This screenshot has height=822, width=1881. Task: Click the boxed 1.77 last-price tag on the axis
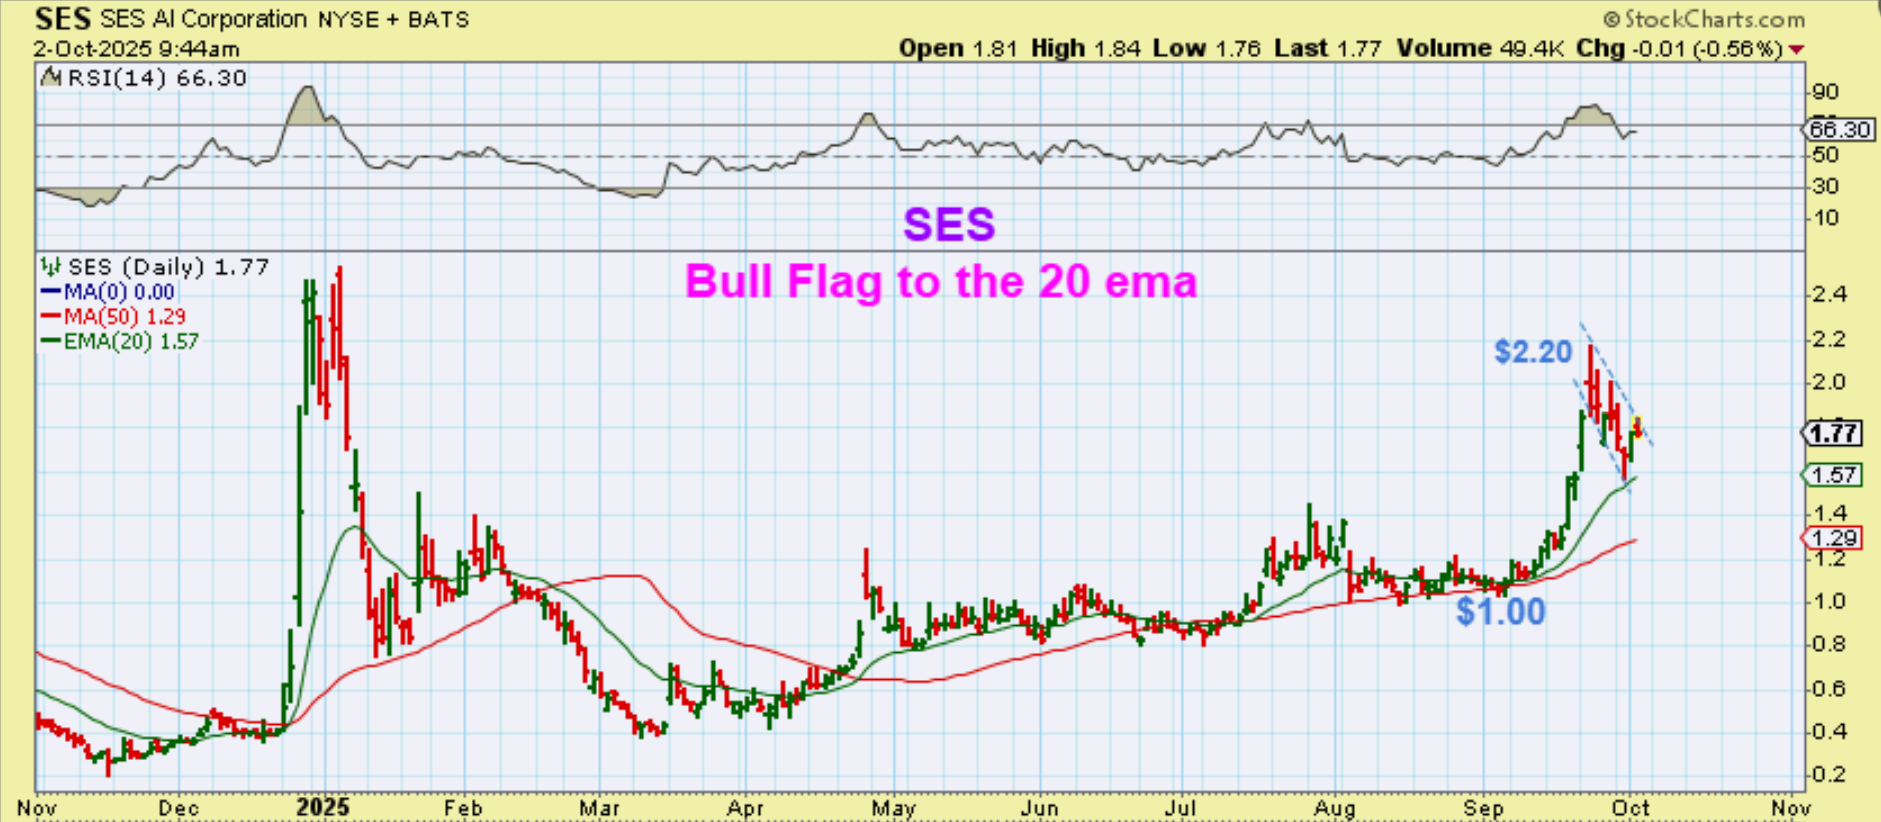(1834, 433)
